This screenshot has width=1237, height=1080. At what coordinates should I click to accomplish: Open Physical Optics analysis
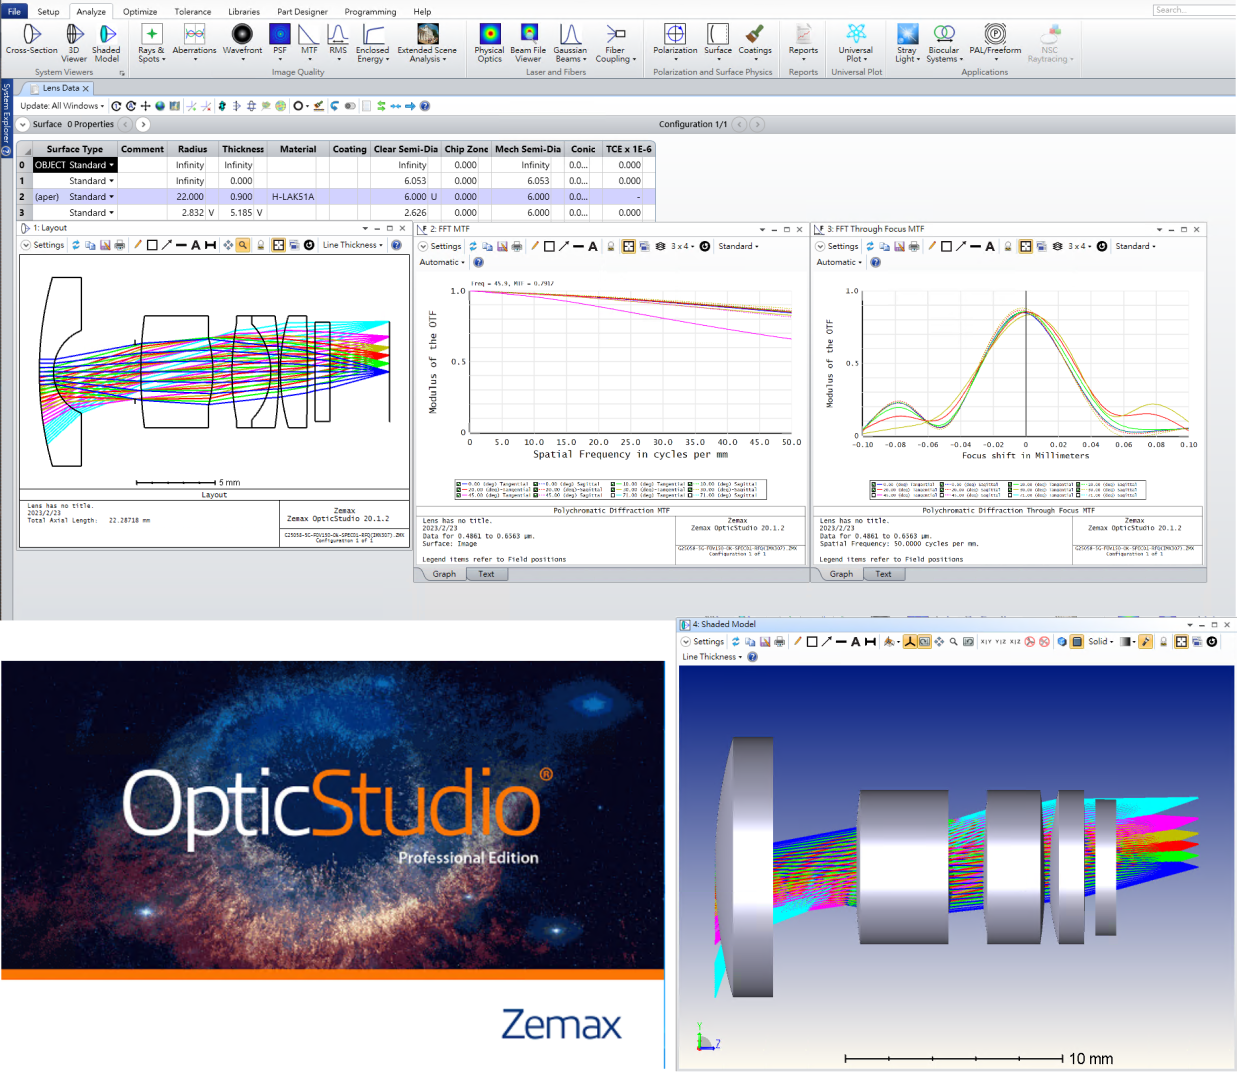489,44
